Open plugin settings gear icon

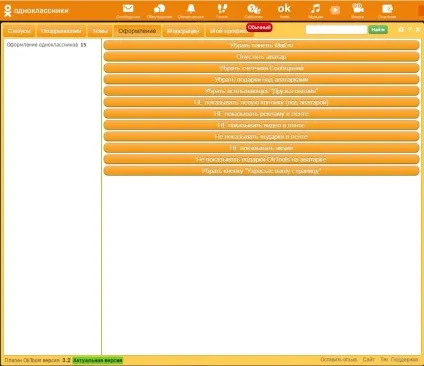tap(401, 30)
